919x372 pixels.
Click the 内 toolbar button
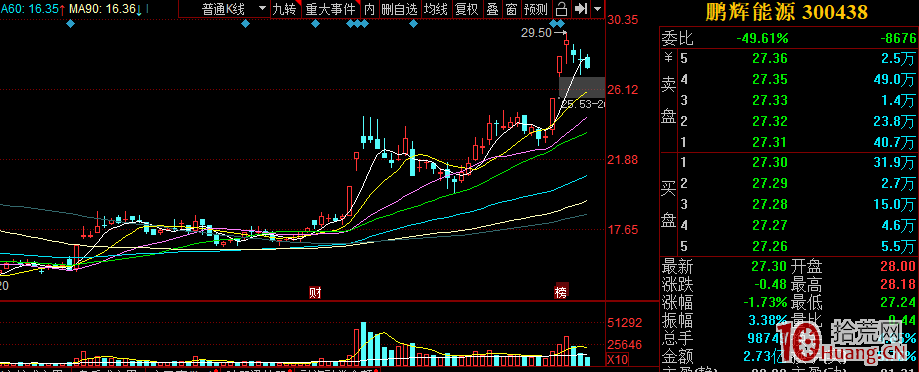tap(369, 9)
